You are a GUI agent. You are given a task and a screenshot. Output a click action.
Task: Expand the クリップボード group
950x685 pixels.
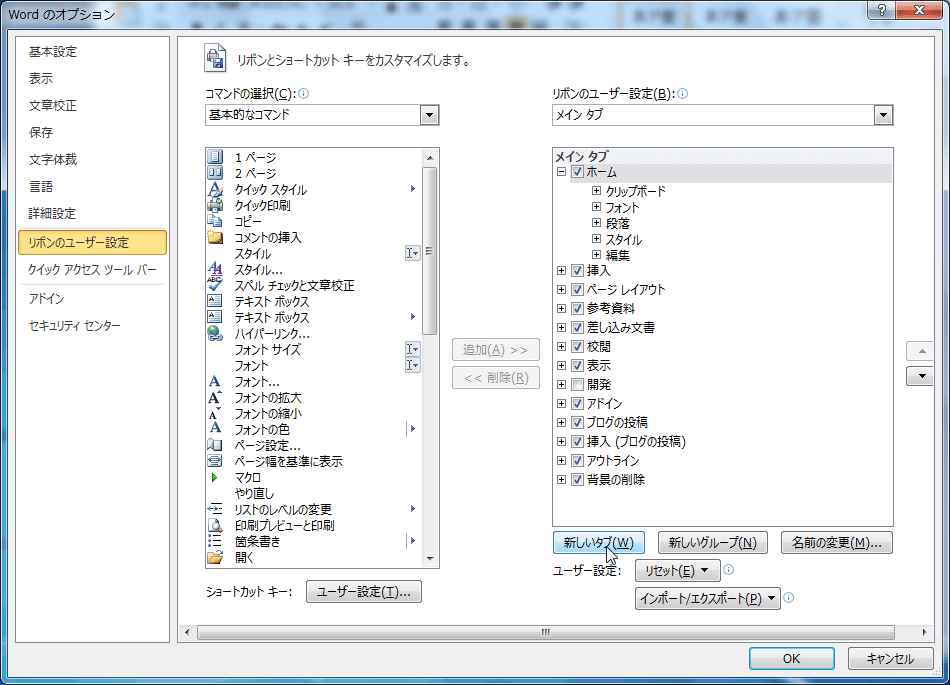coord(596,191)
